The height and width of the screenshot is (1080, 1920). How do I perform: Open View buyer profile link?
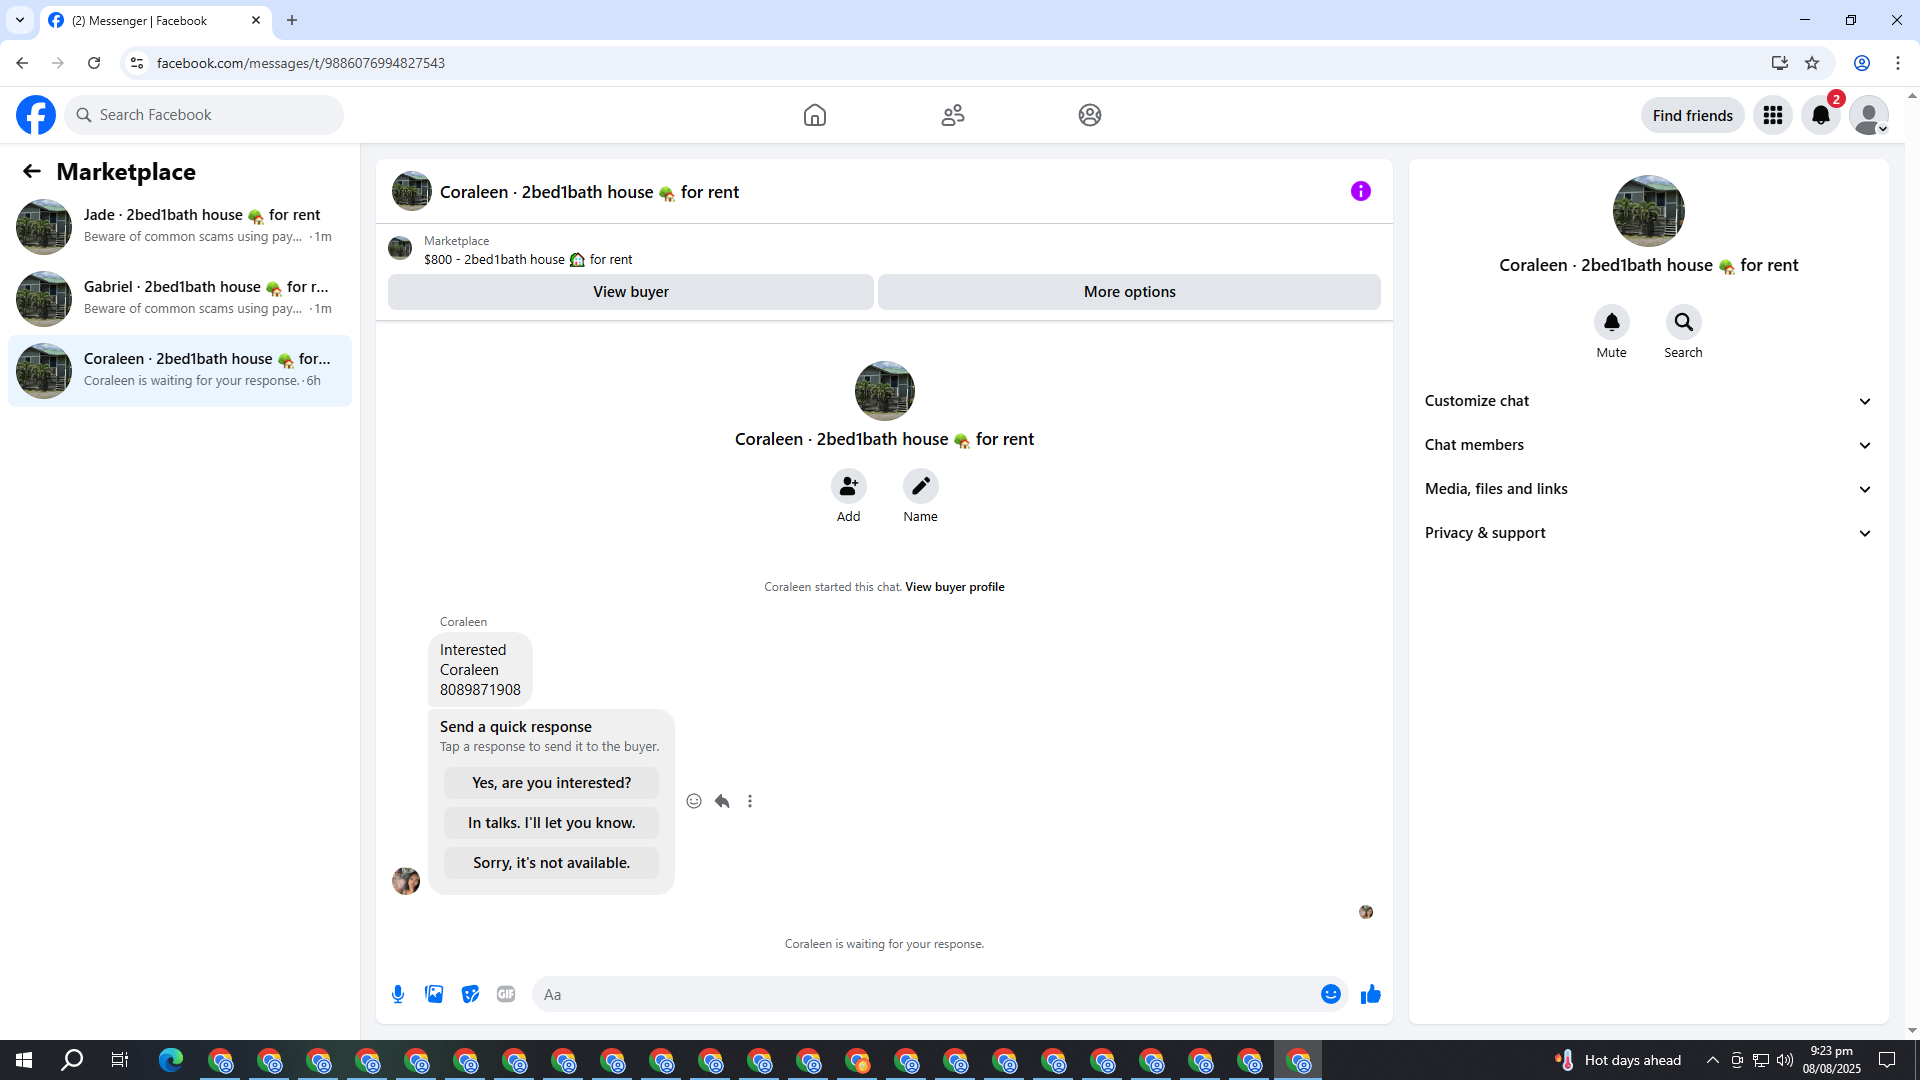pos(954,587)
